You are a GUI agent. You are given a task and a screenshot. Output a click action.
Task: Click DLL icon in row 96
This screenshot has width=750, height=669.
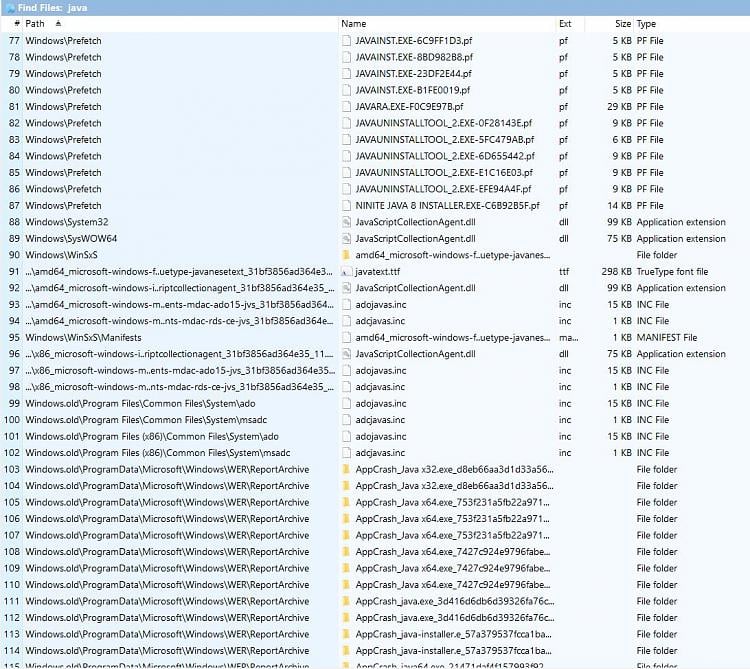(x=346, y=354)
